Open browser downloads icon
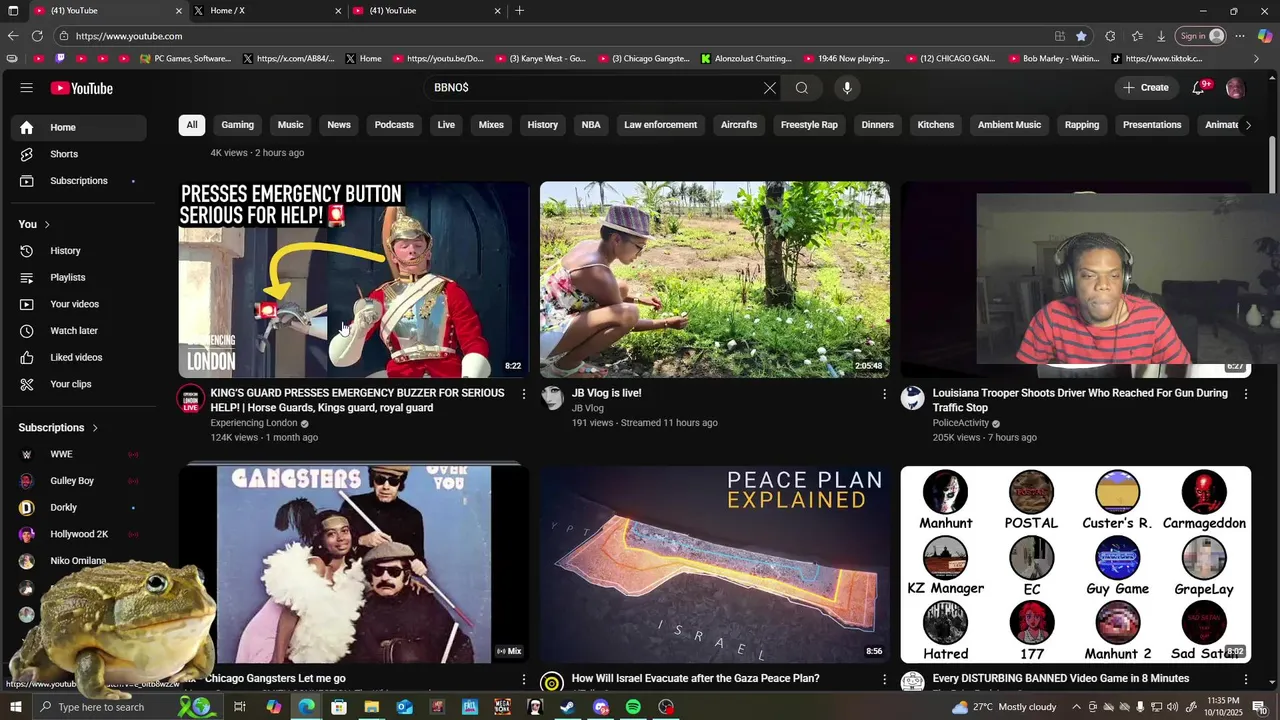Screen dimensions: 1280x720 1161,36
